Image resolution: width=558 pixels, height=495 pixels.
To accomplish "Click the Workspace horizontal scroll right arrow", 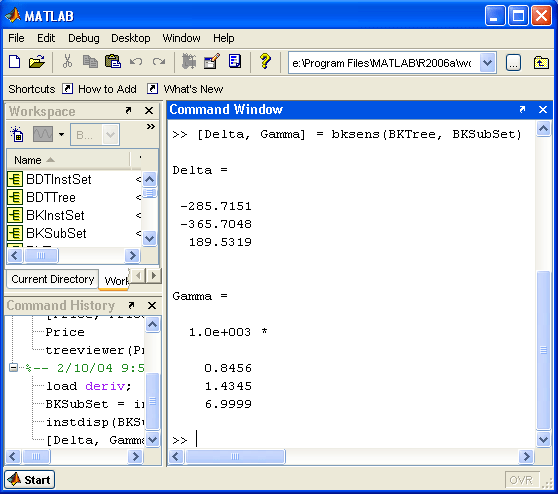I will [132, 256].
